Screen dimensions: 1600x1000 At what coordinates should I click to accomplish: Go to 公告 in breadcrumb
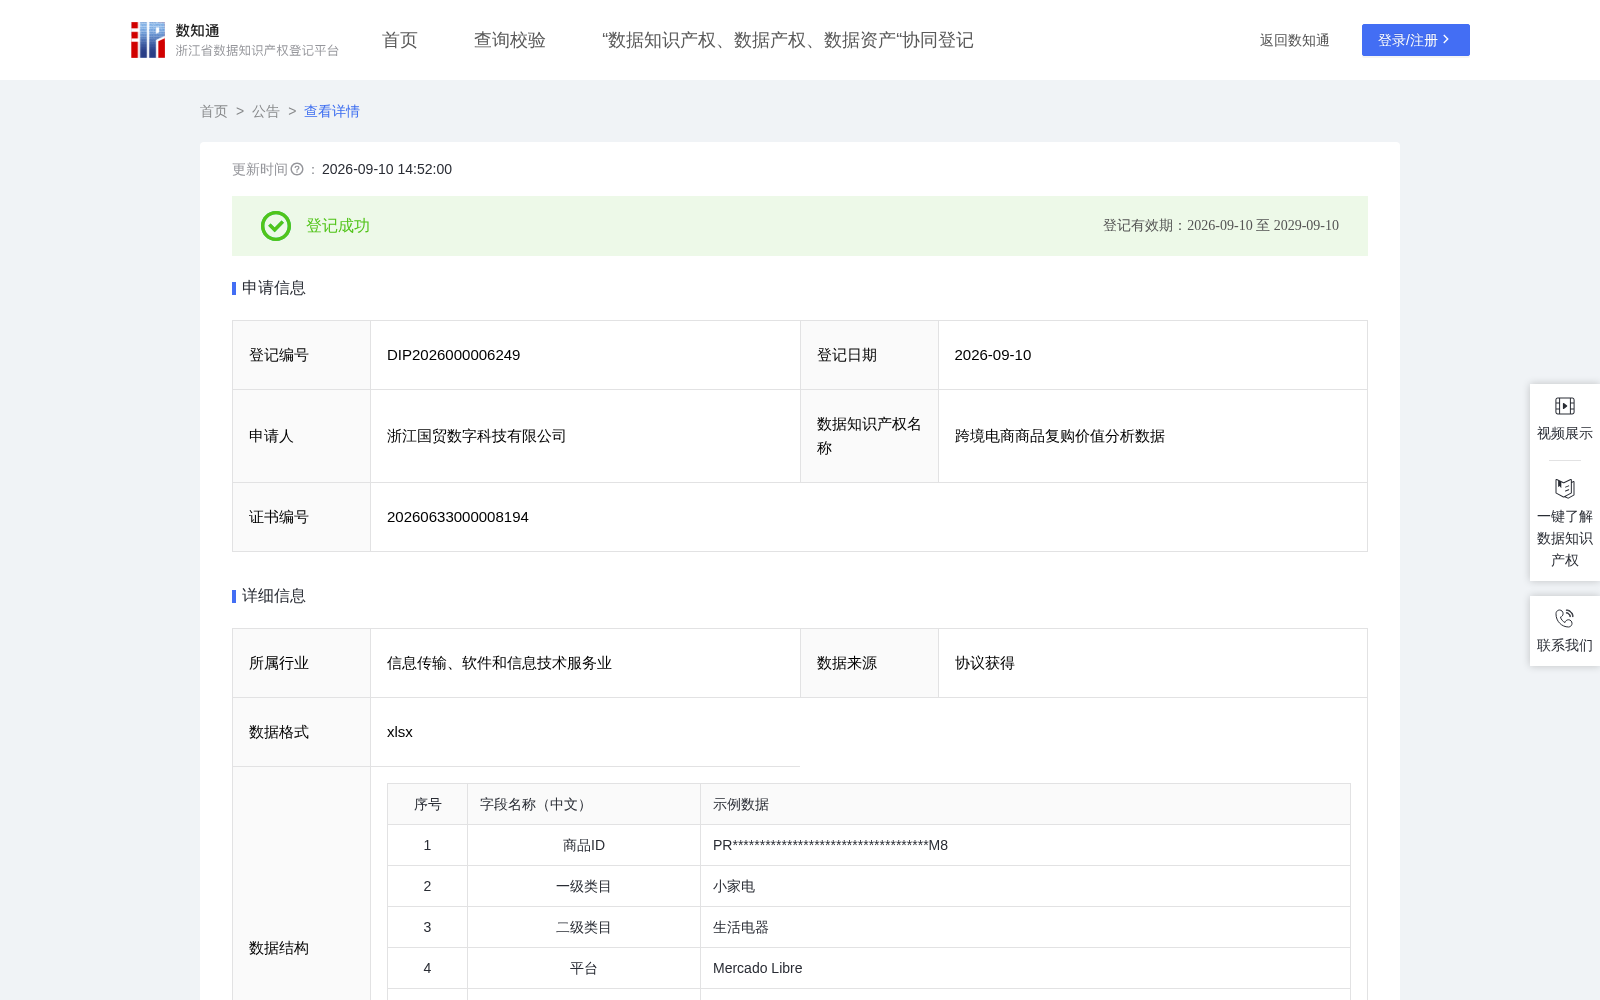click(266, 111)
